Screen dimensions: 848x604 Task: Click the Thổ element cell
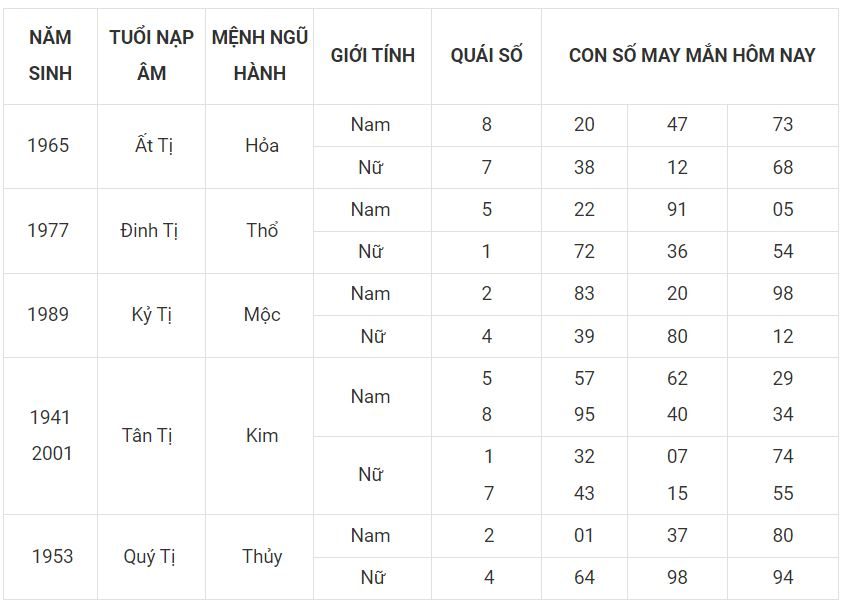pos(262,230)
